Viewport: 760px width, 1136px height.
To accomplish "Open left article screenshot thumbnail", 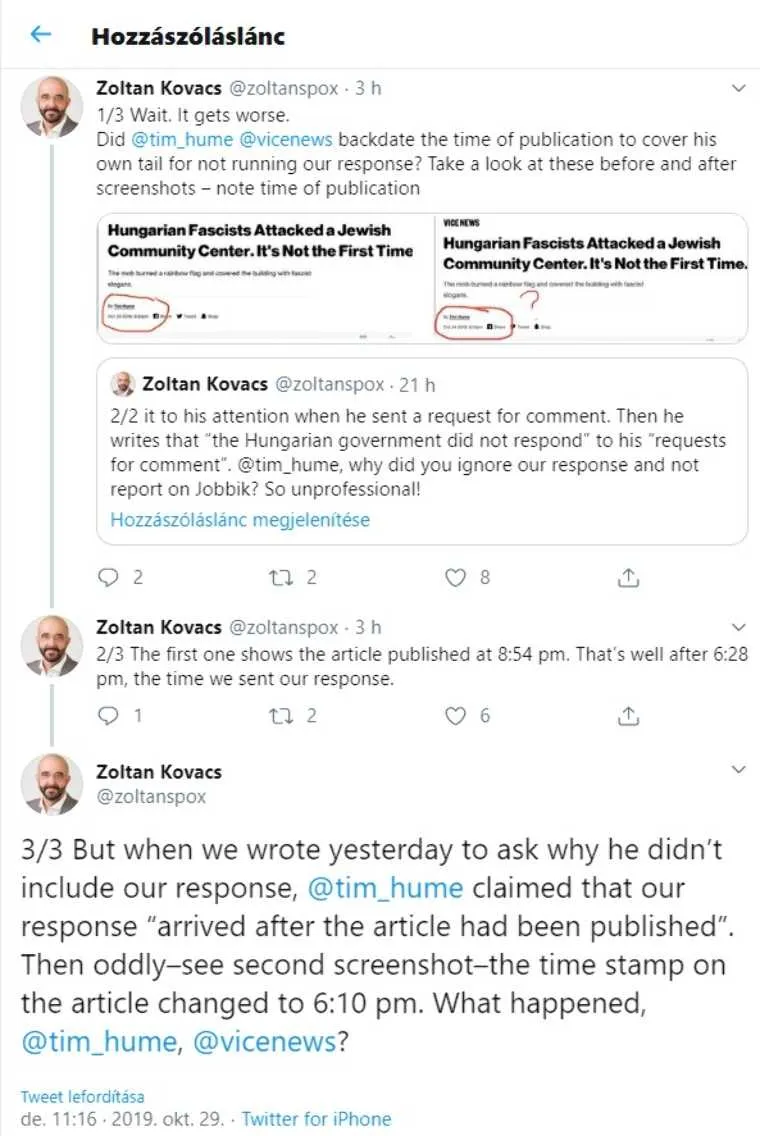I will point(262,278).
